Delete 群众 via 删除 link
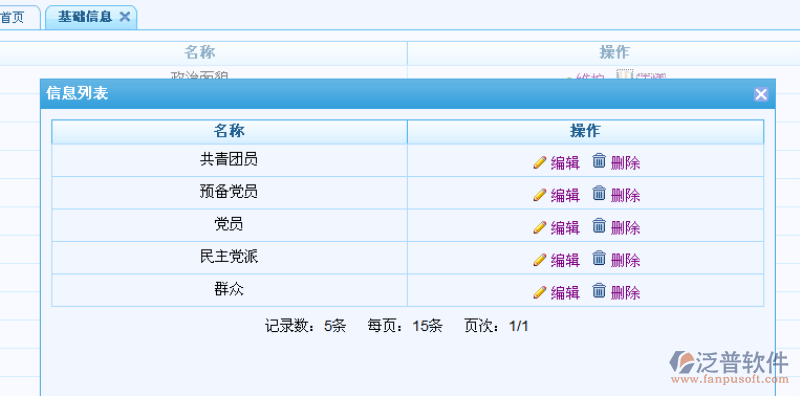The image size is (800, 396). (625, 293)
